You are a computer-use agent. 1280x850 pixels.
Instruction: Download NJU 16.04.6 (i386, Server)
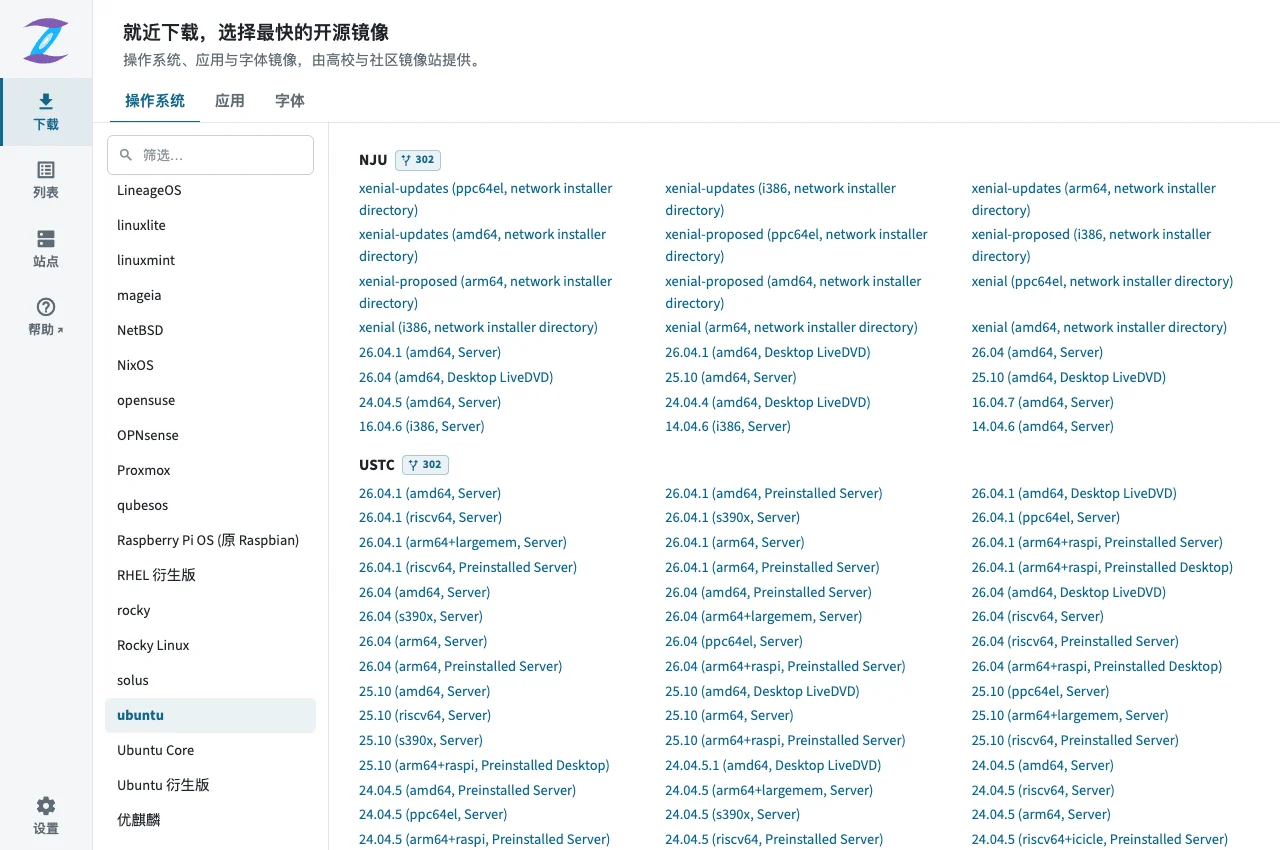click(422, 427)
